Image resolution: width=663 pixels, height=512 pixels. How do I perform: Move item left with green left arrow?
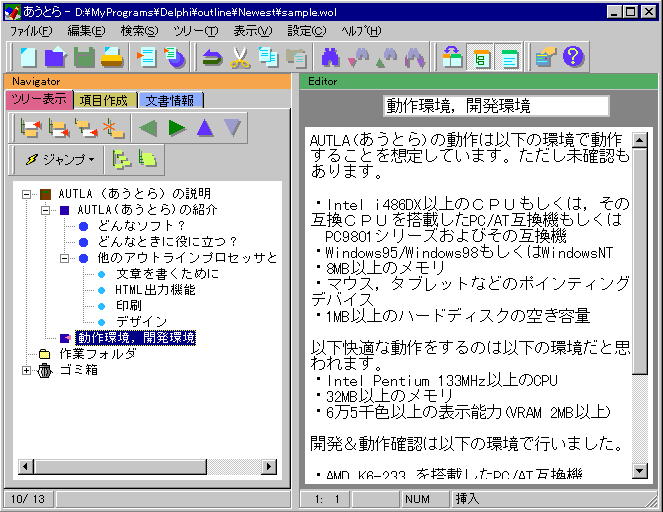(x=148, y=128)
